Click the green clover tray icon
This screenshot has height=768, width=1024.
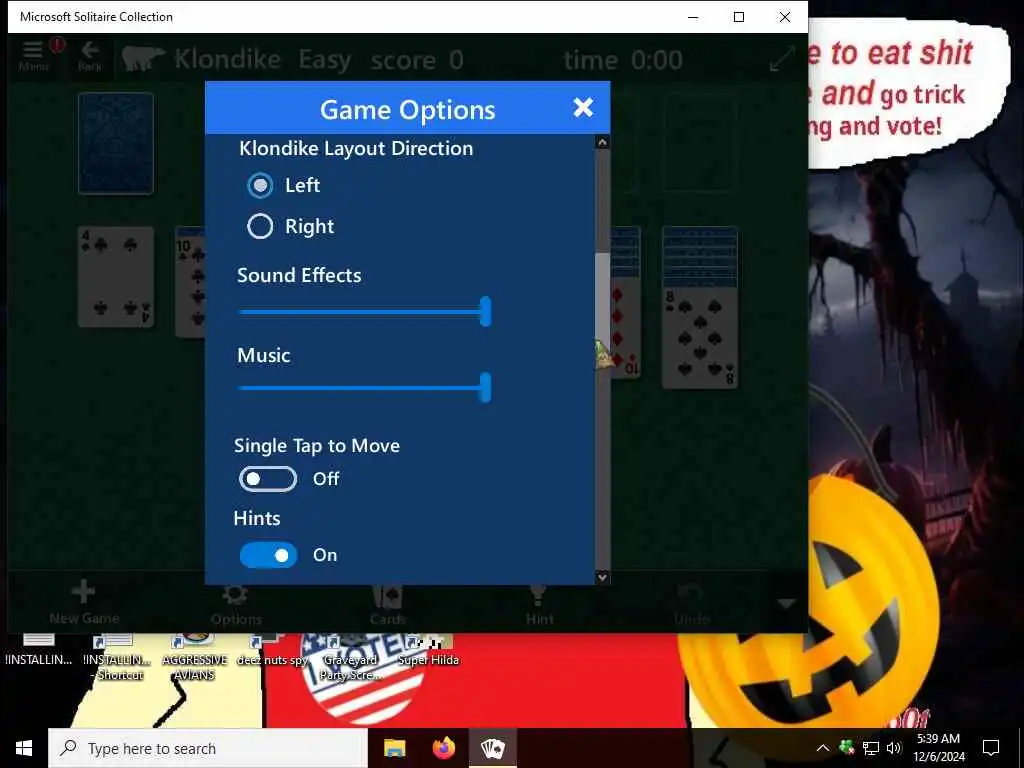(846, 747)
